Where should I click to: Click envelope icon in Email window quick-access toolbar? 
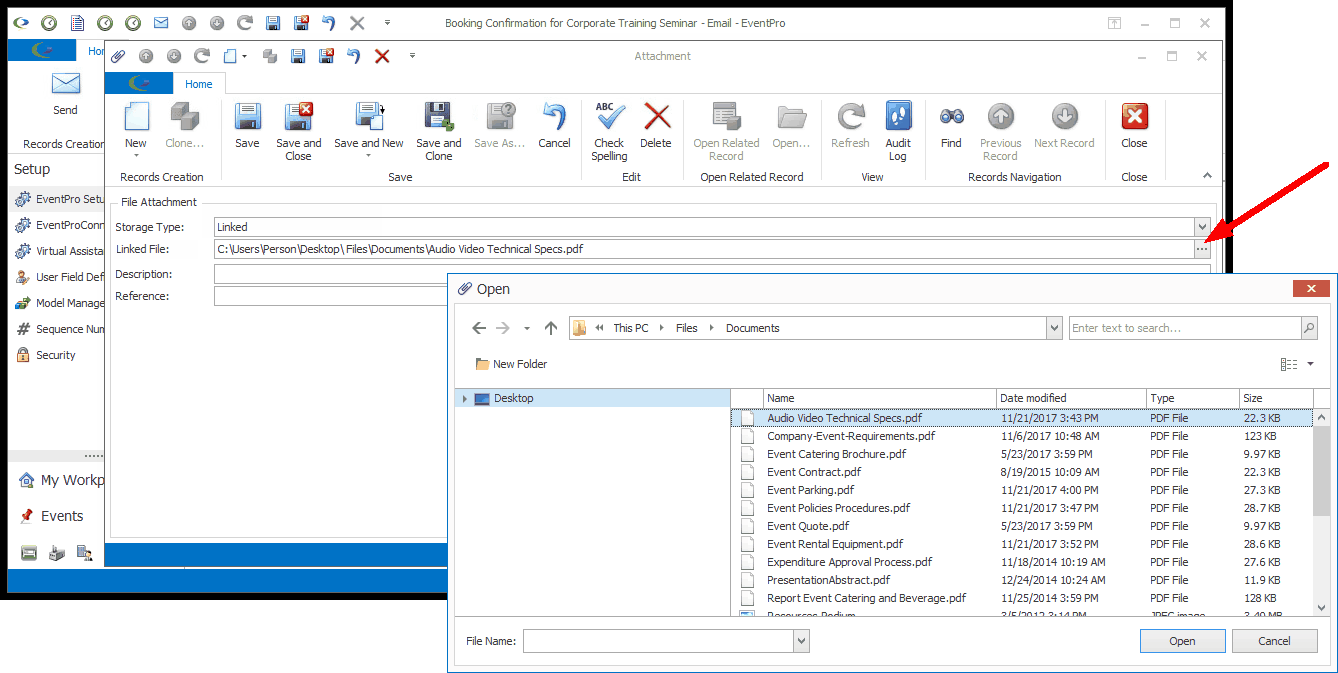(161, 22)
